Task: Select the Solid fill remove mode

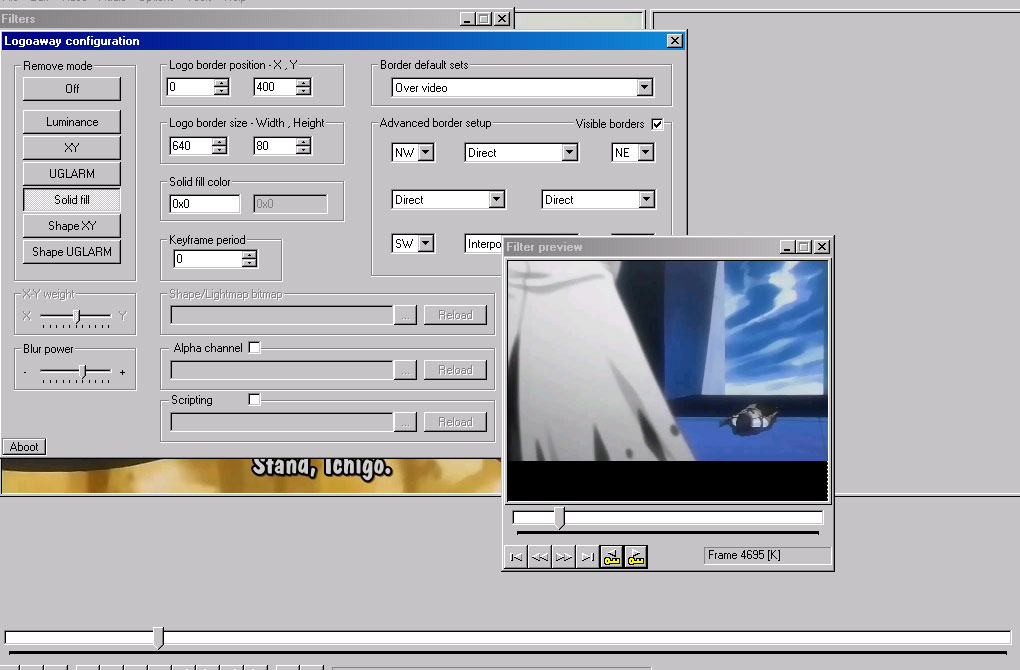Action: tap(72, 200)
